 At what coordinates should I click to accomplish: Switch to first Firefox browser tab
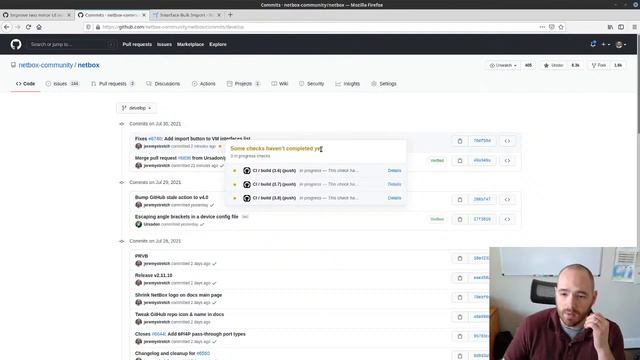[x=37, y=15]
